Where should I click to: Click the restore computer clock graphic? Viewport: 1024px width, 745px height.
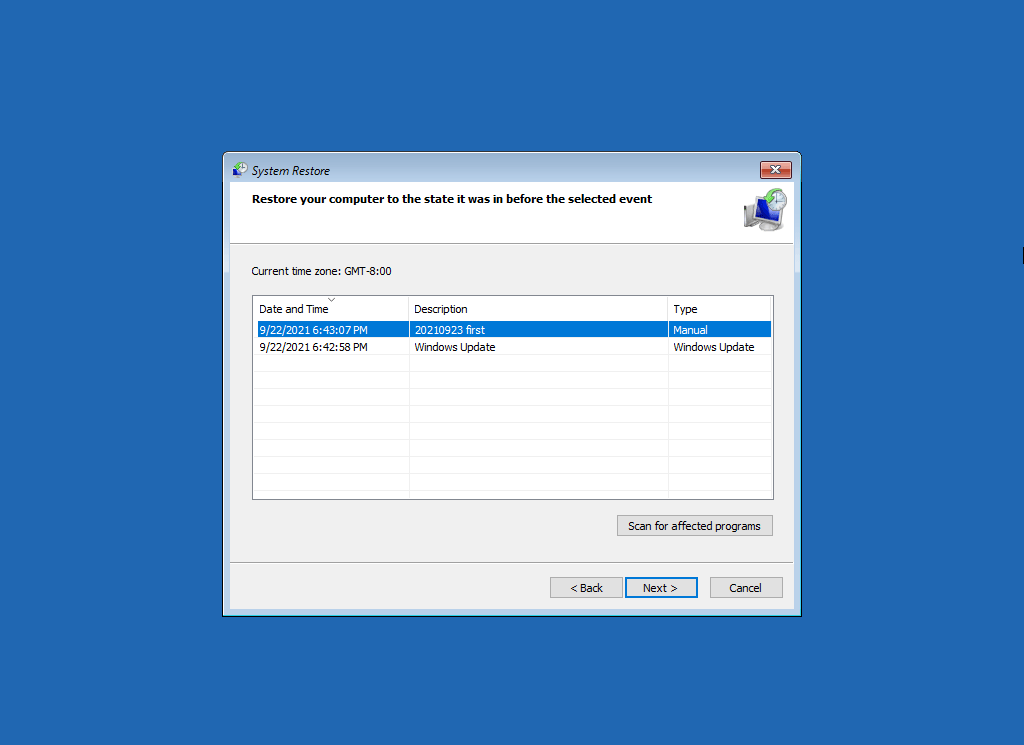tap(765, 210)
